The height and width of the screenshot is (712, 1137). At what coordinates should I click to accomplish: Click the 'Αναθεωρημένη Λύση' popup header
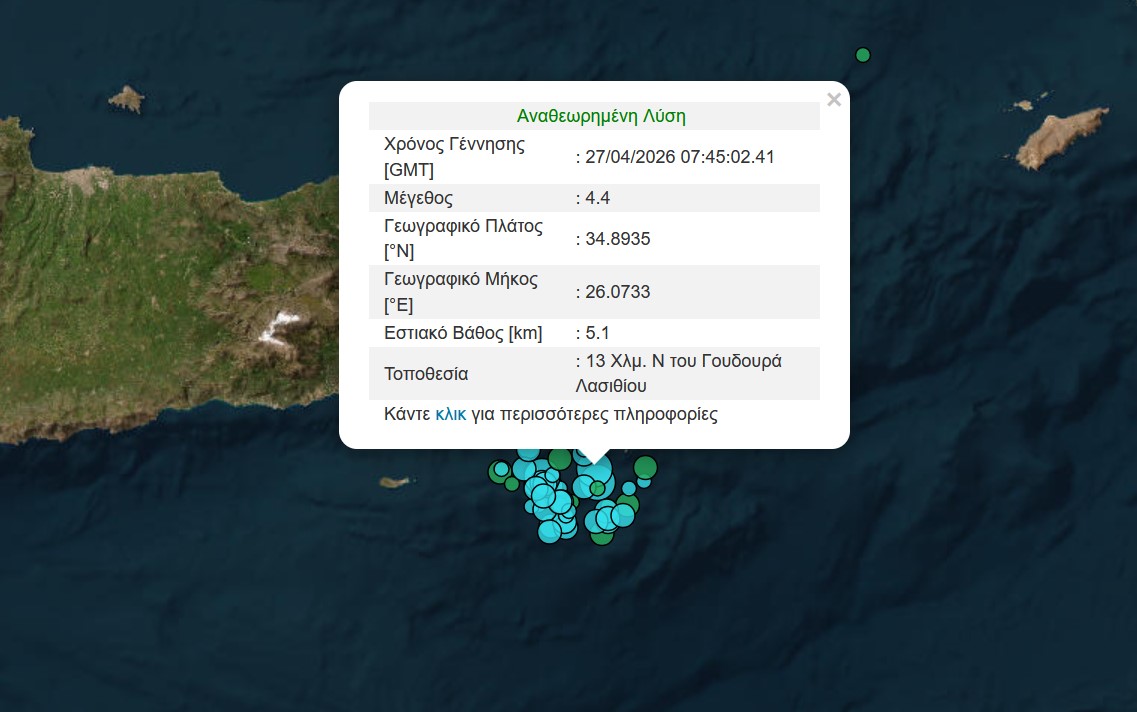coord(600,116)
